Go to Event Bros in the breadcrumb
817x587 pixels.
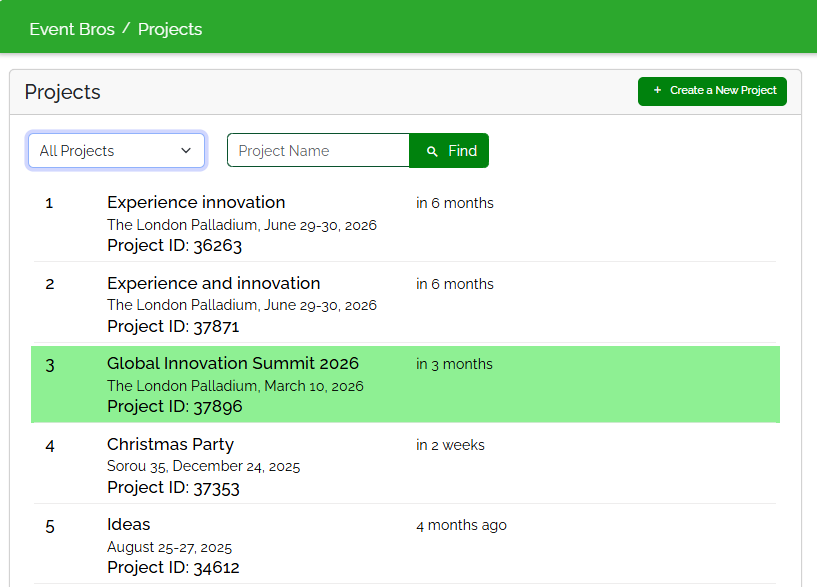pos(72,29)
